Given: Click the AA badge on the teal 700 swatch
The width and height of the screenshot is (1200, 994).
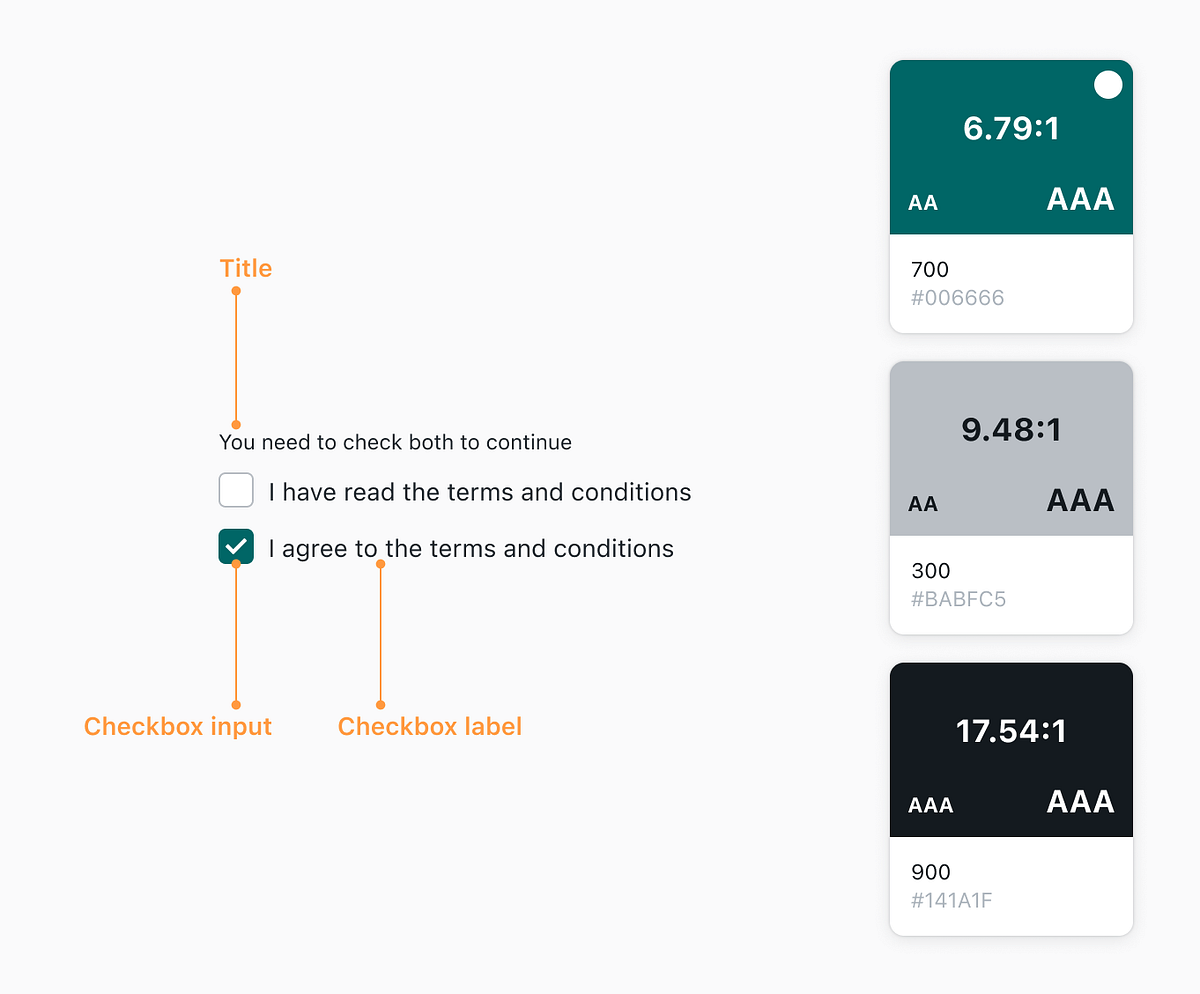Looking at the screenshot, I should [x=922, y=201].
